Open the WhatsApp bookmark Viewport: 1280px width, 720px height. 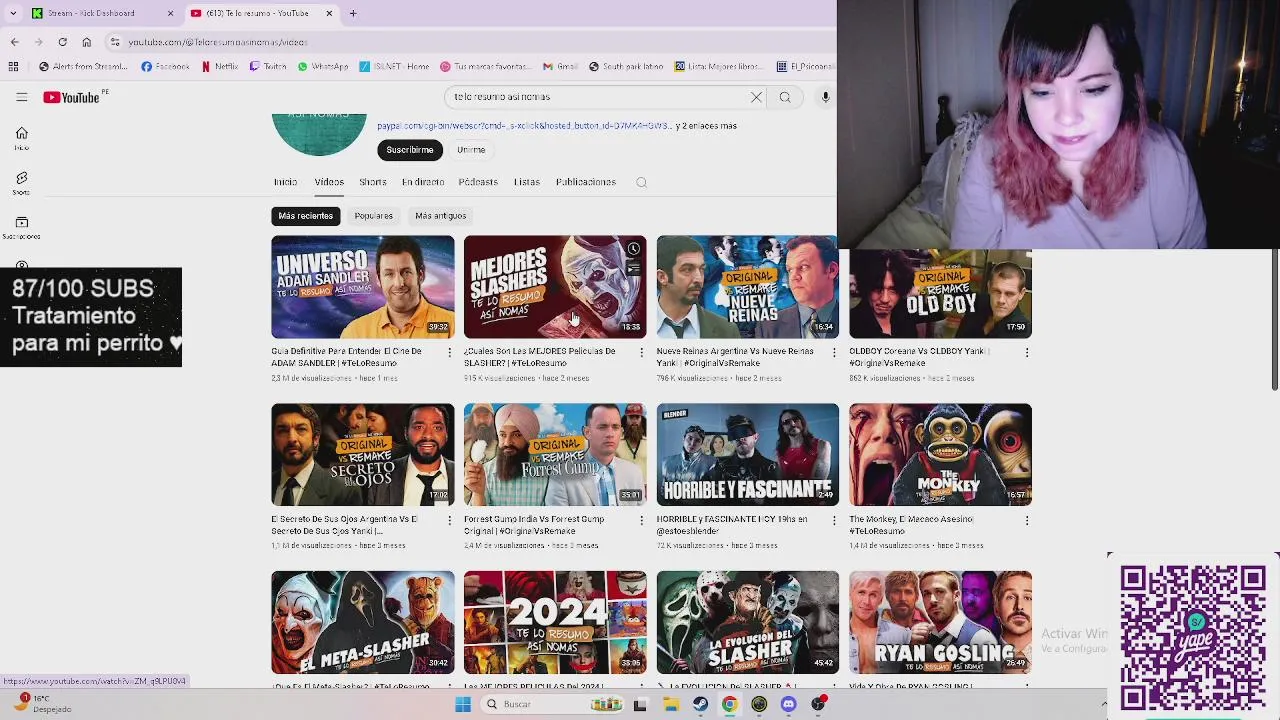pyautogui.click(x=323, y=67)
